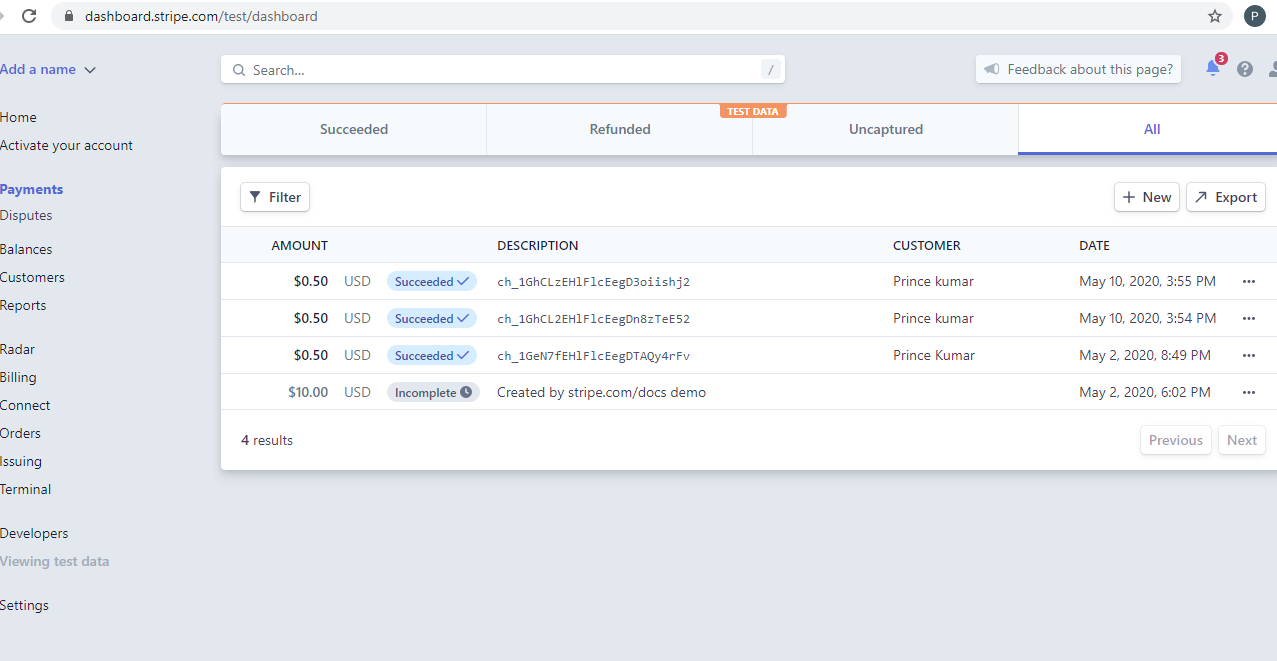
Task: Switch to the Refunded tab
Action: [620, 129]
